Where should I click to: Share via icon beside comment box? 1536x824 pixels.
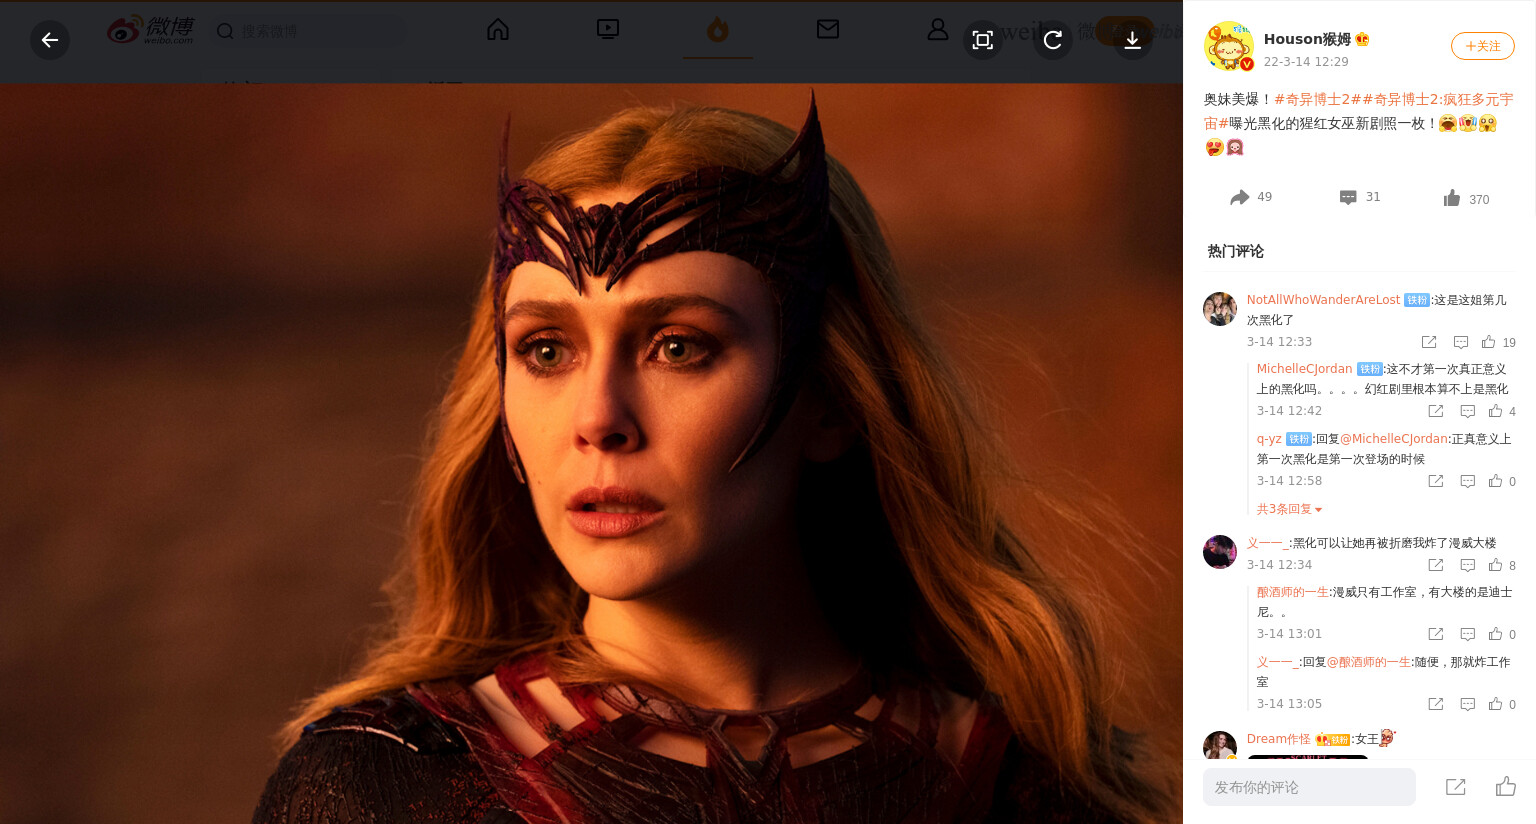tap(1456, 787)
